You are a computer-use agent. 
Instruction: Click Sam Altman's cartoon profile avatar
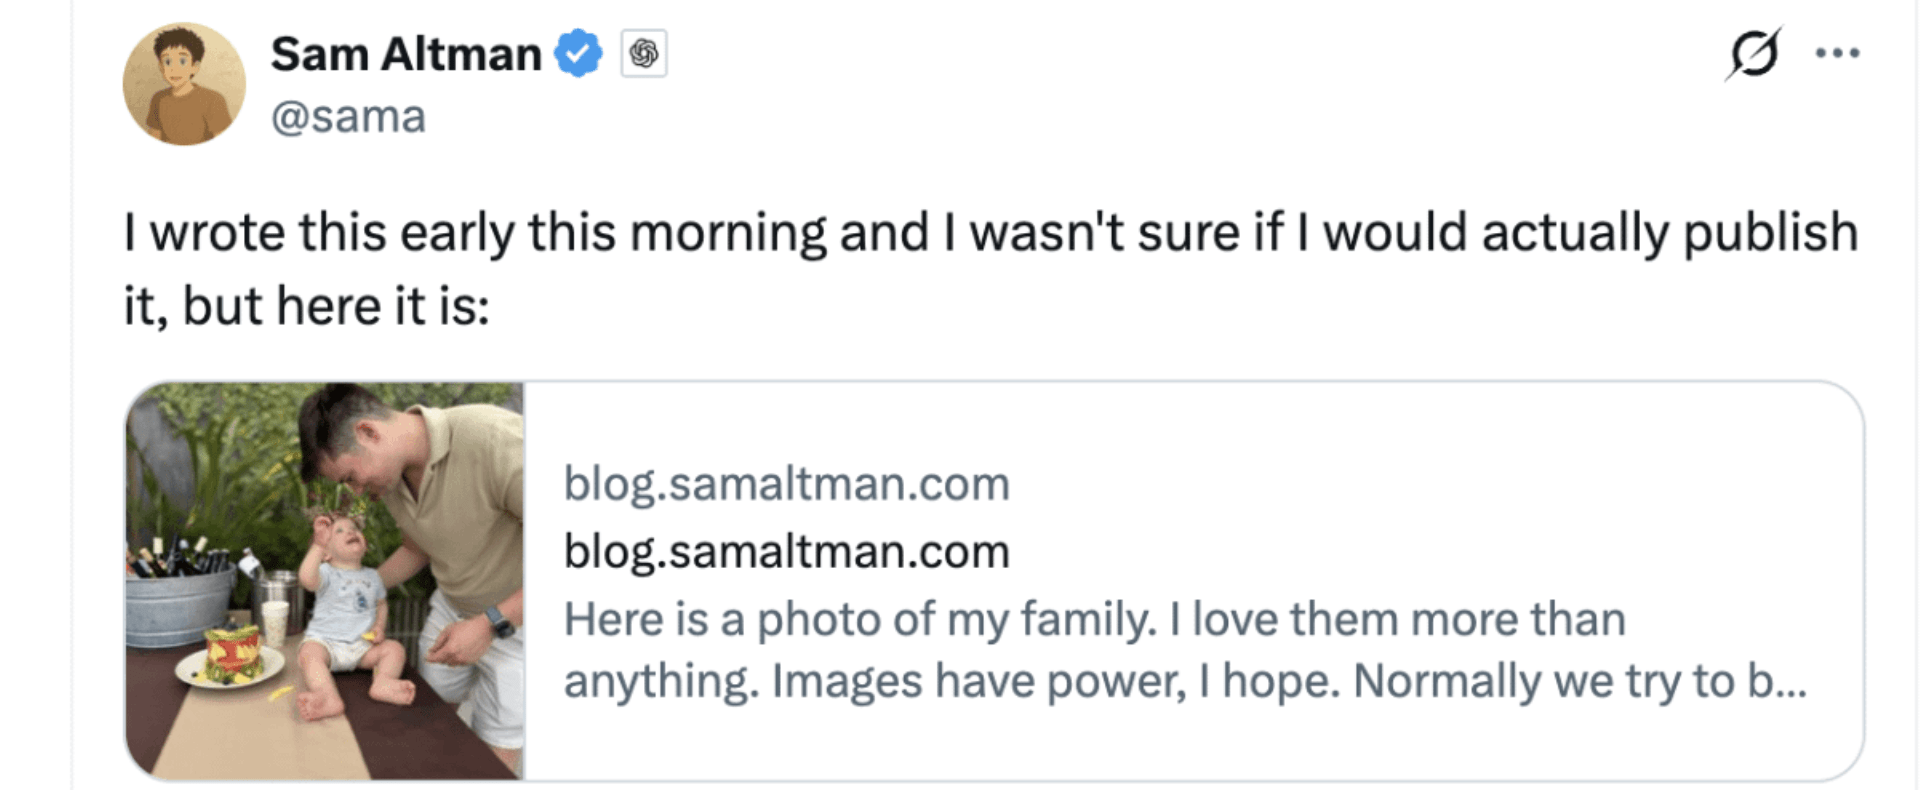(x=184, y=84)
